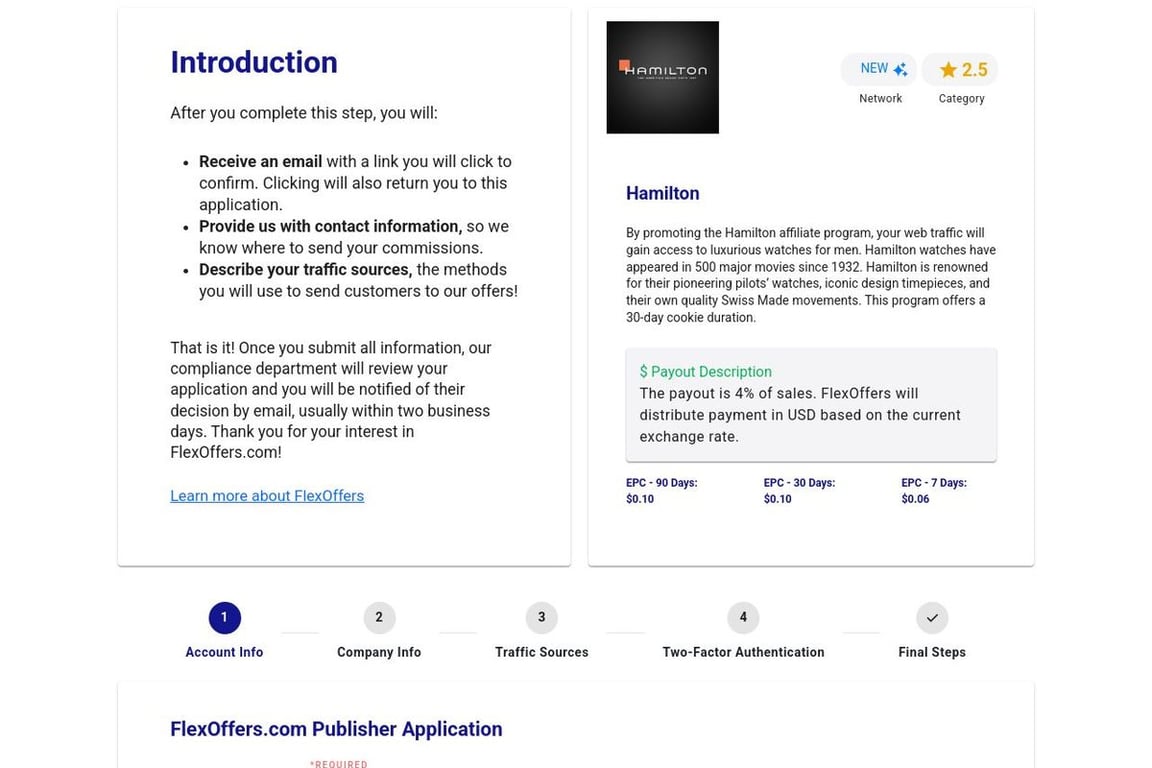Click the EPC - 30 Days label
1152x768 pixels.
[x=799, y=483]
